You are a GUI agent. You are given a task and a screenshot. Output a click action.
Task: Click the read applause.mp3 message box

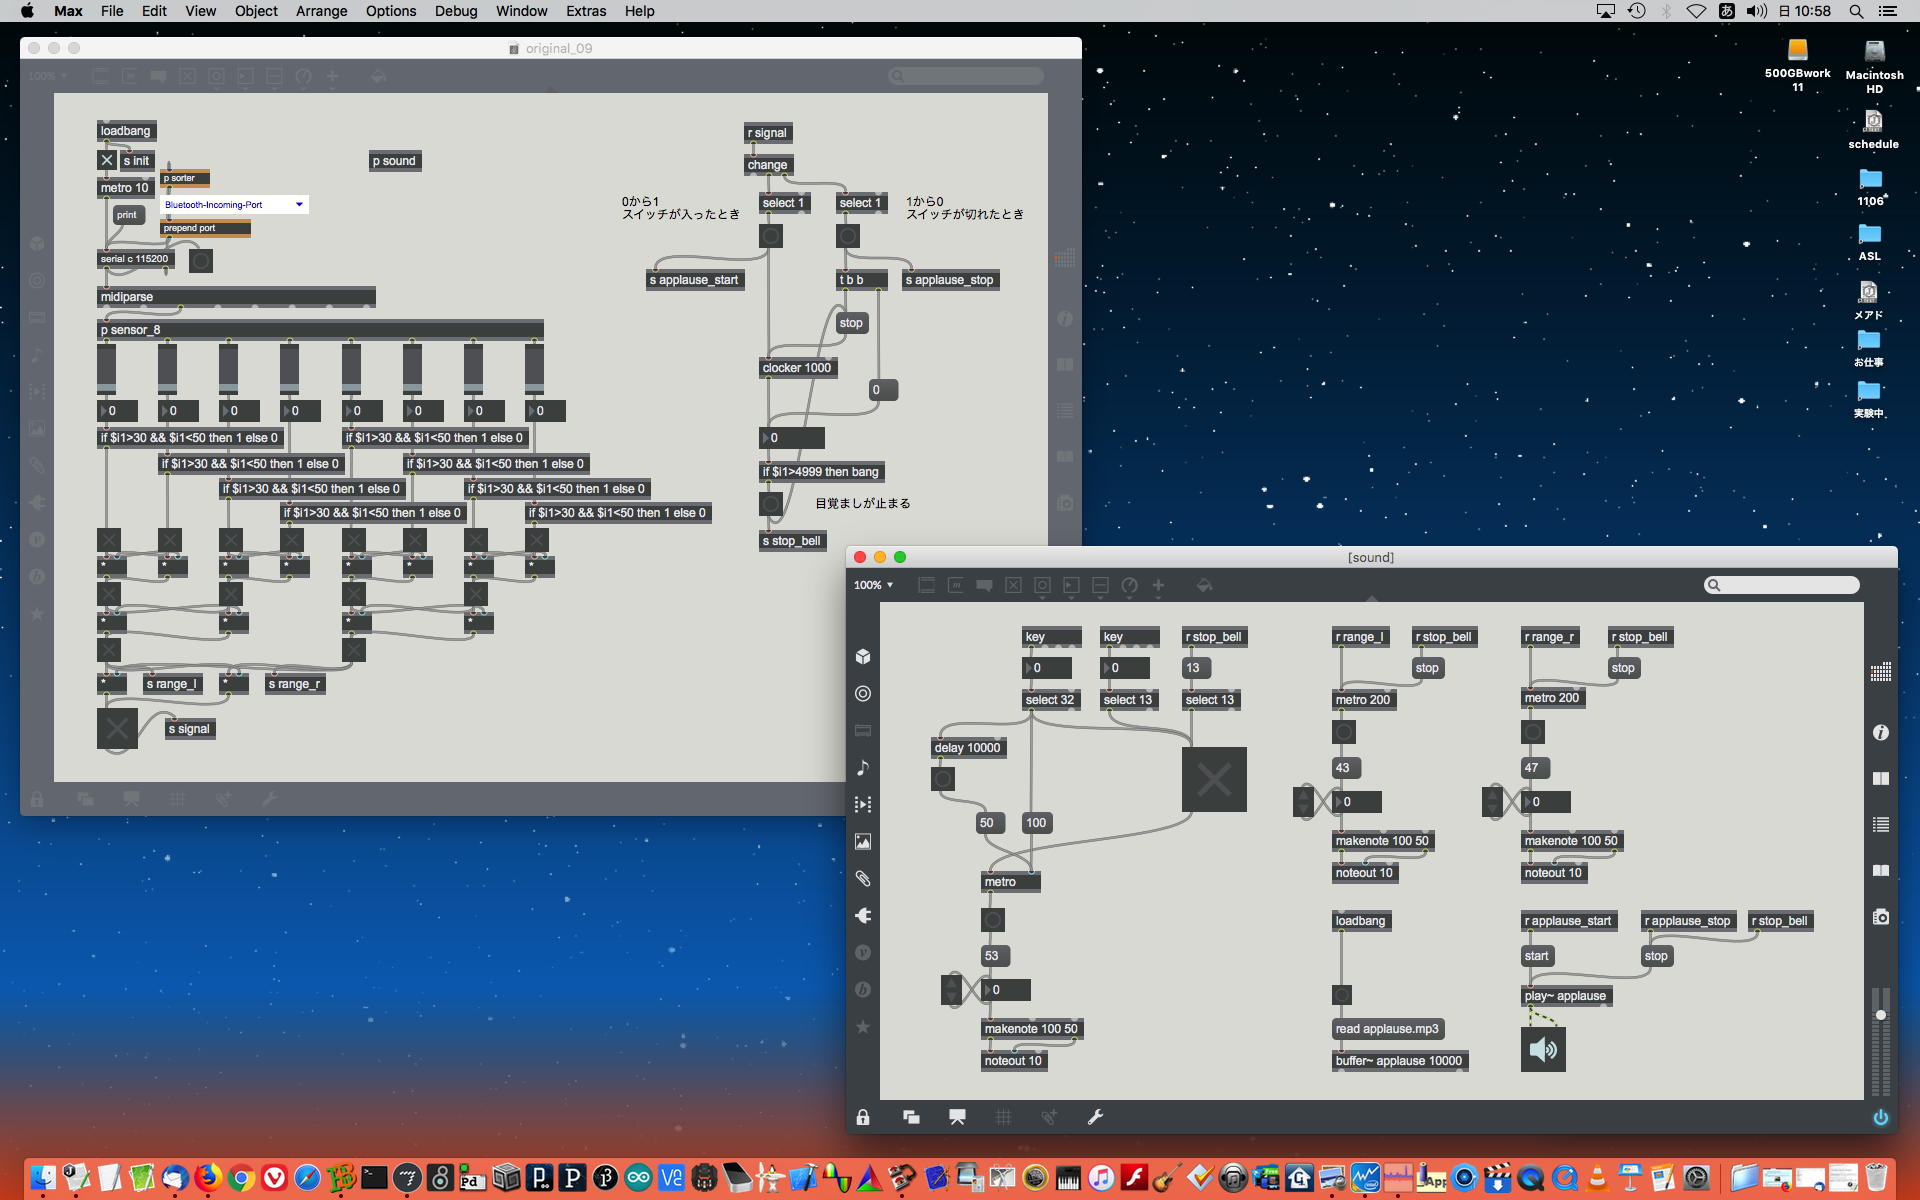(x=1386, y=1029)
